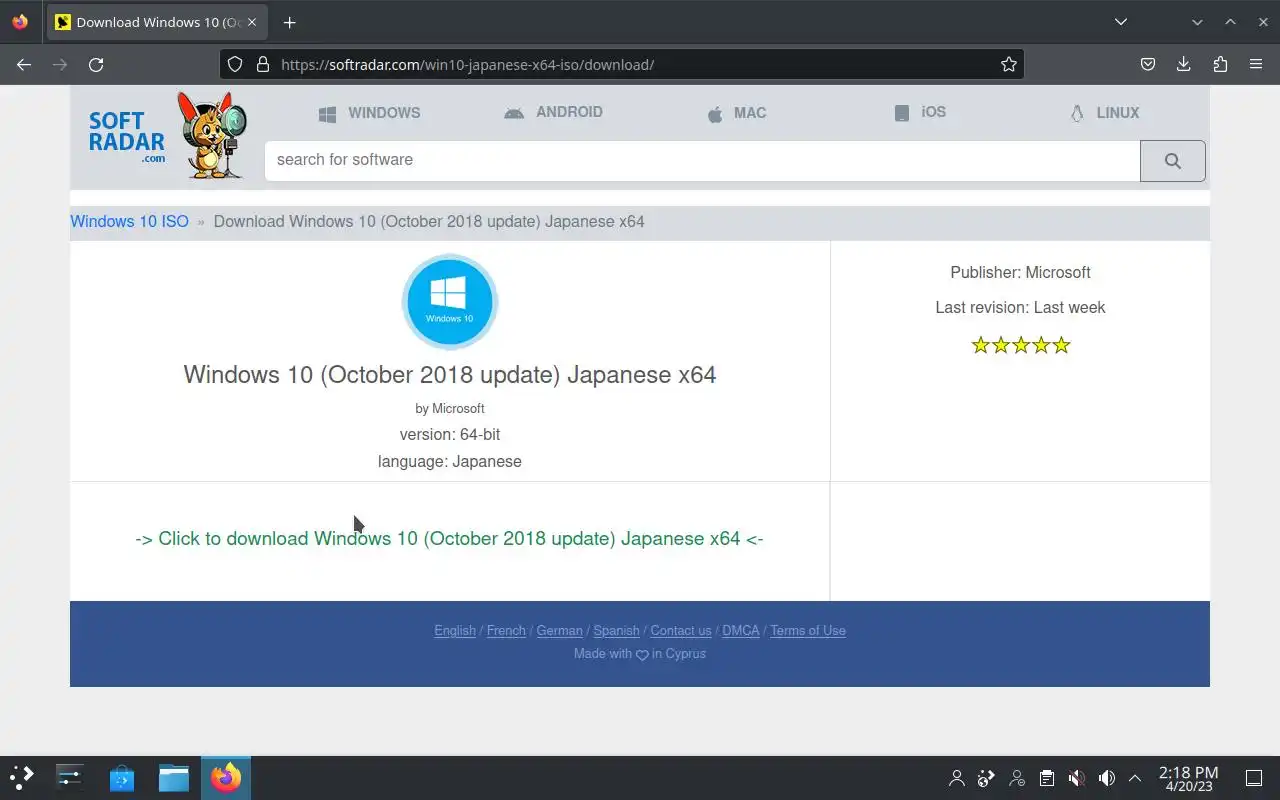Expand the hidden system tray icons

point(1135,778)
